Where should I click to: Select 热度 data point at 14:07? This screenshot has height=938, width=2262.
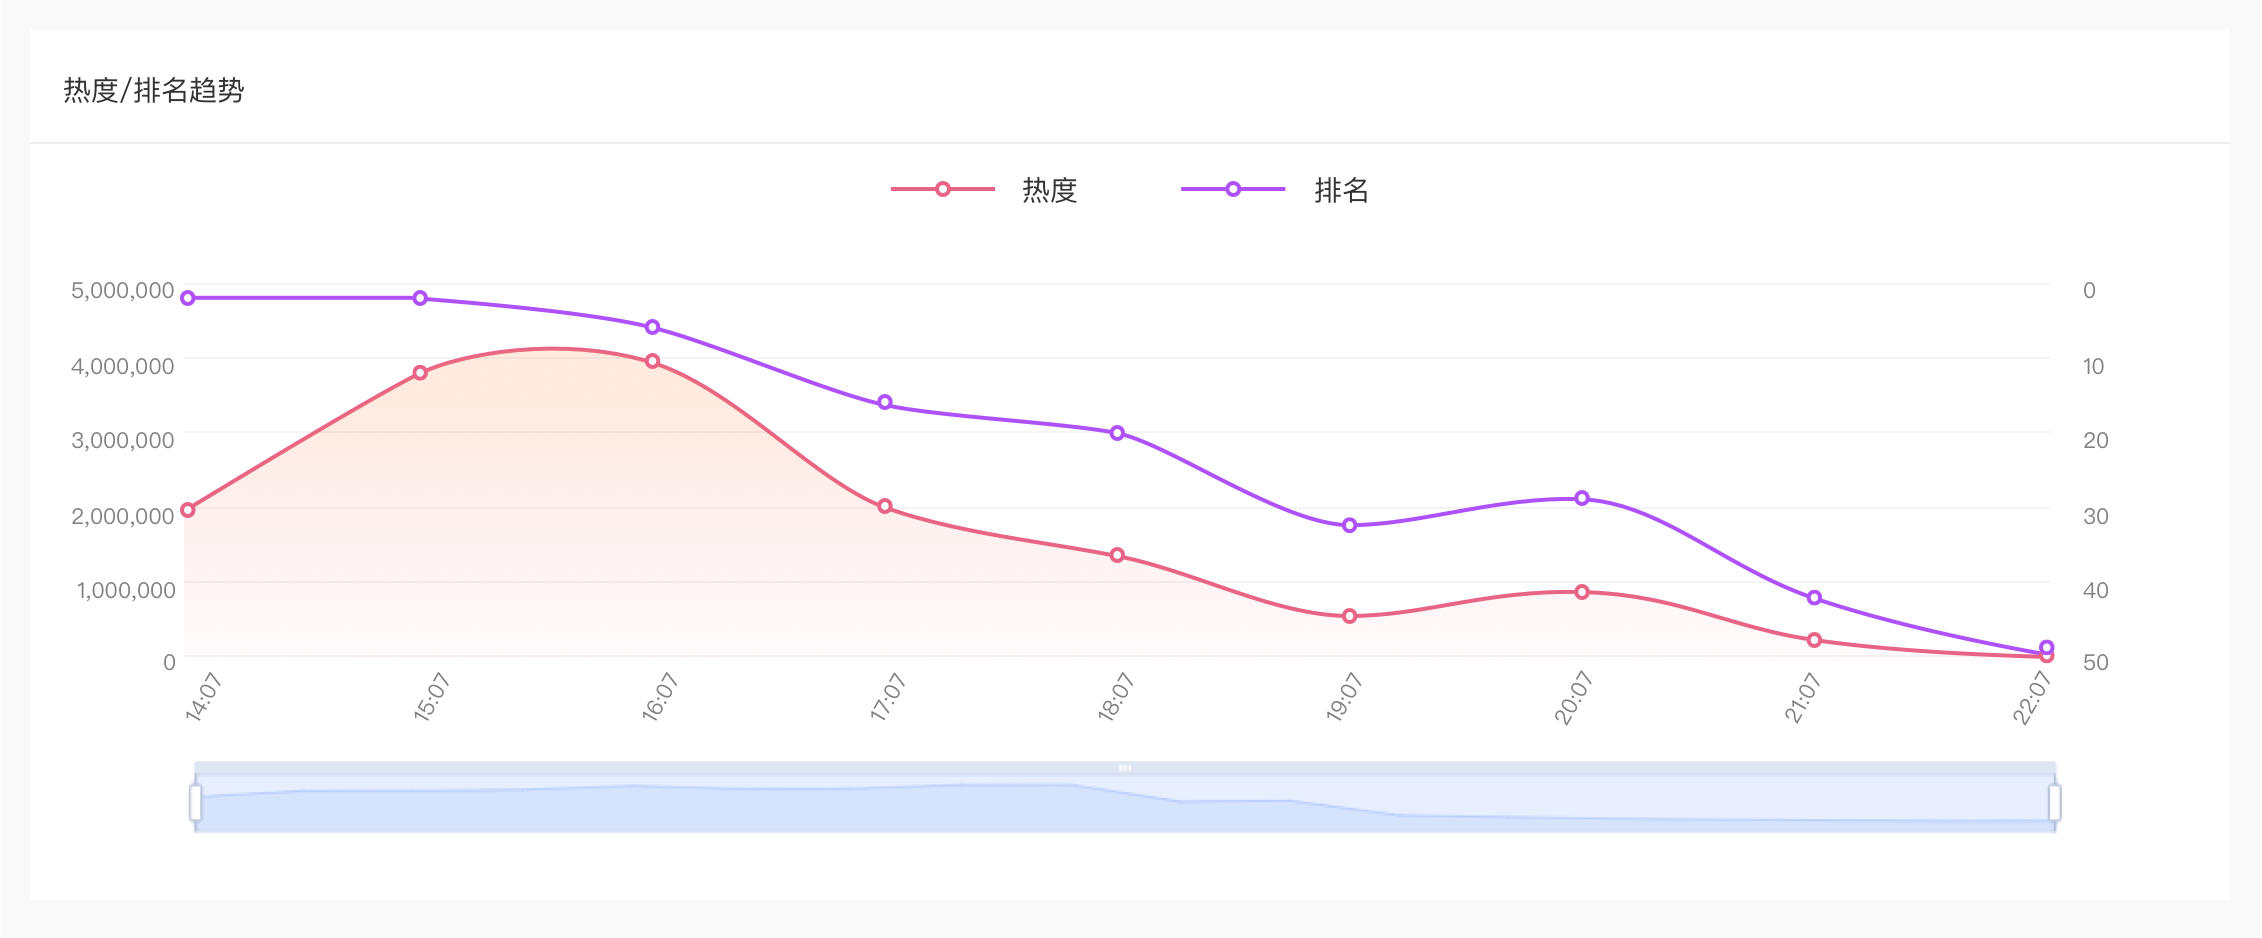188,510
